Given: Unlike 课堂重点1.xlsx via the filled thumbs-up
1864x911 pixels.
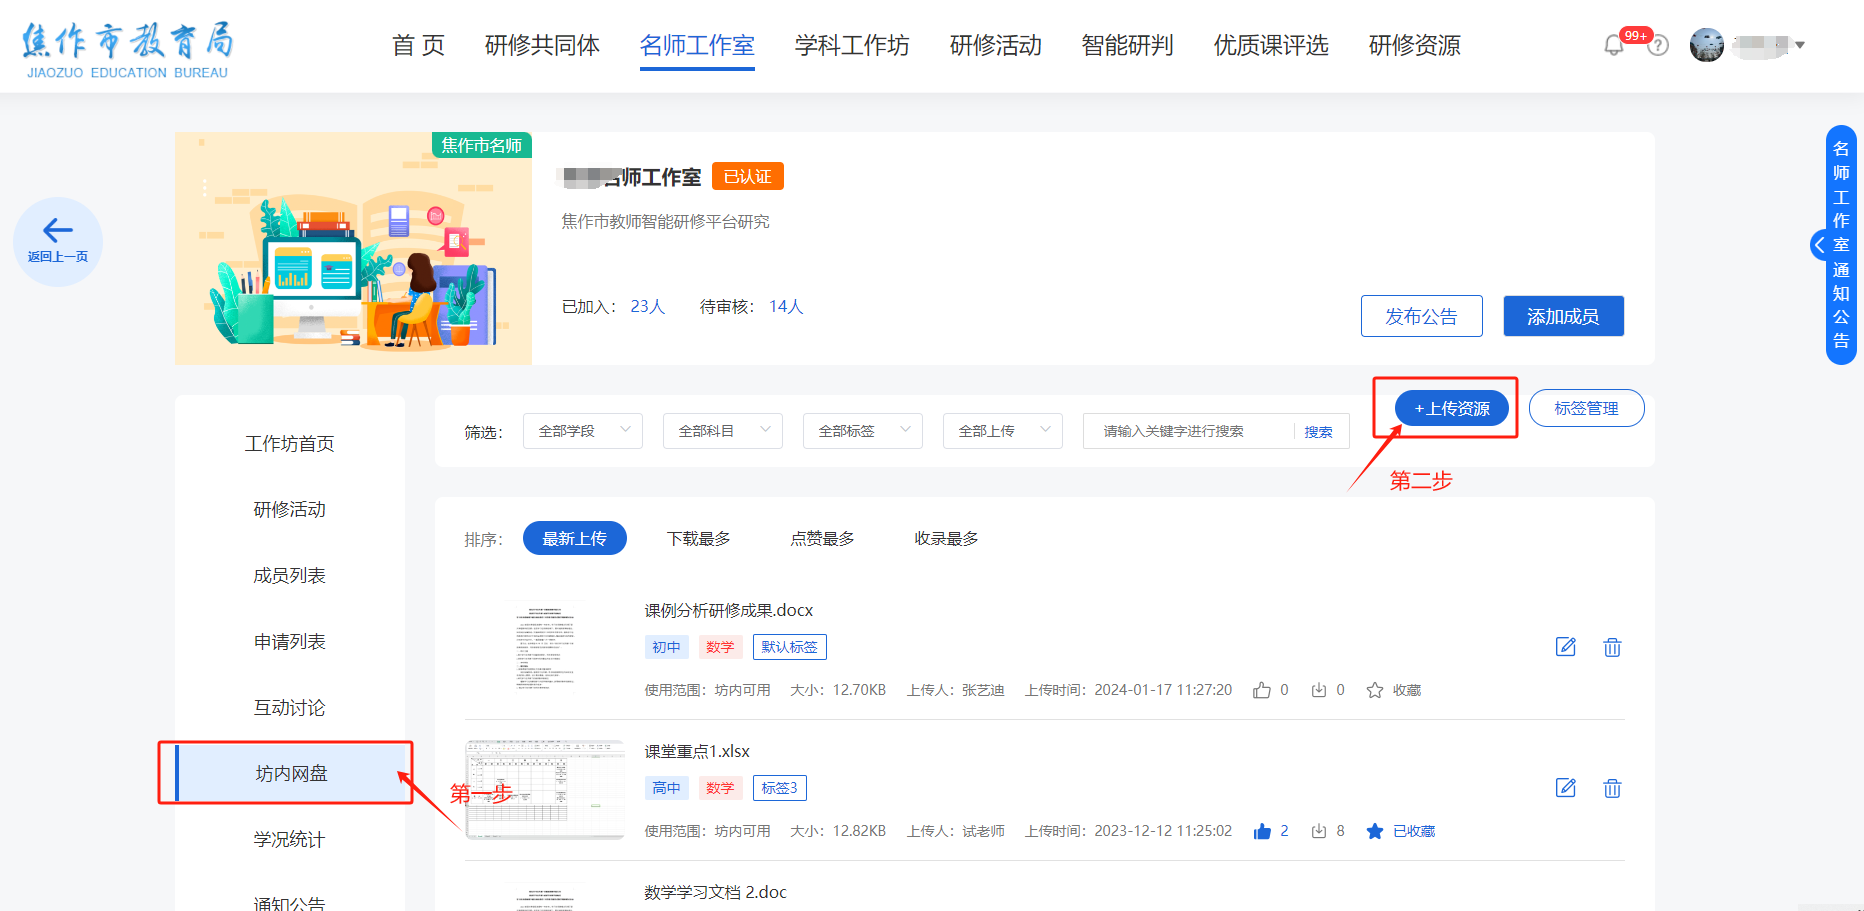Looking at the screenshot, I should 1262,831.
